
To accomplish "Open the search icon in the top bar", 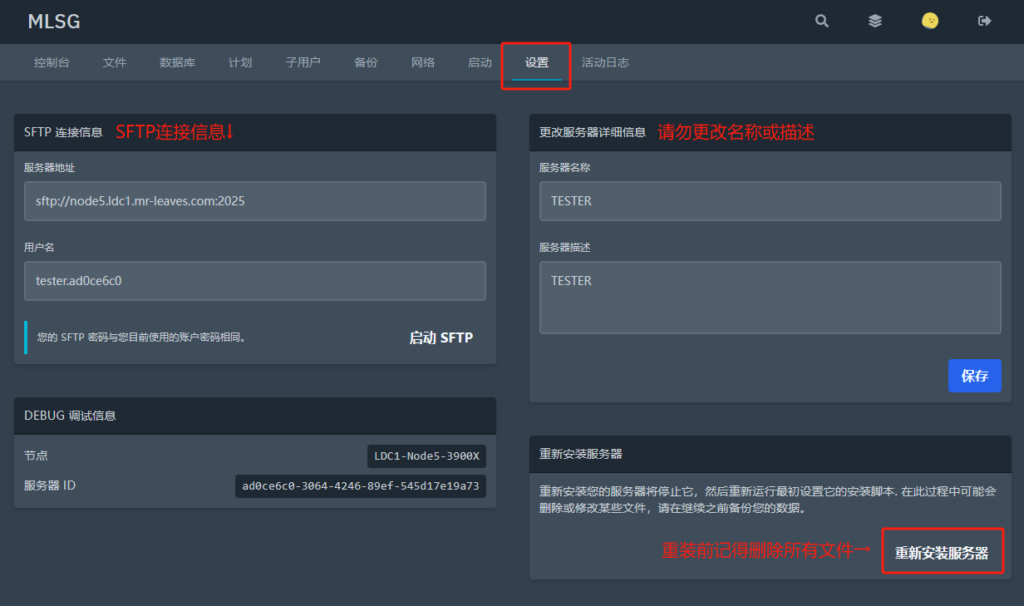I will (821, 20).
